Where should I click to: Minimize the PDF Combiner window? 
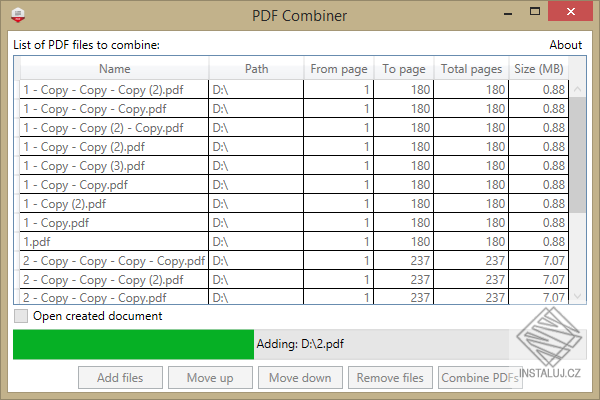508,13
